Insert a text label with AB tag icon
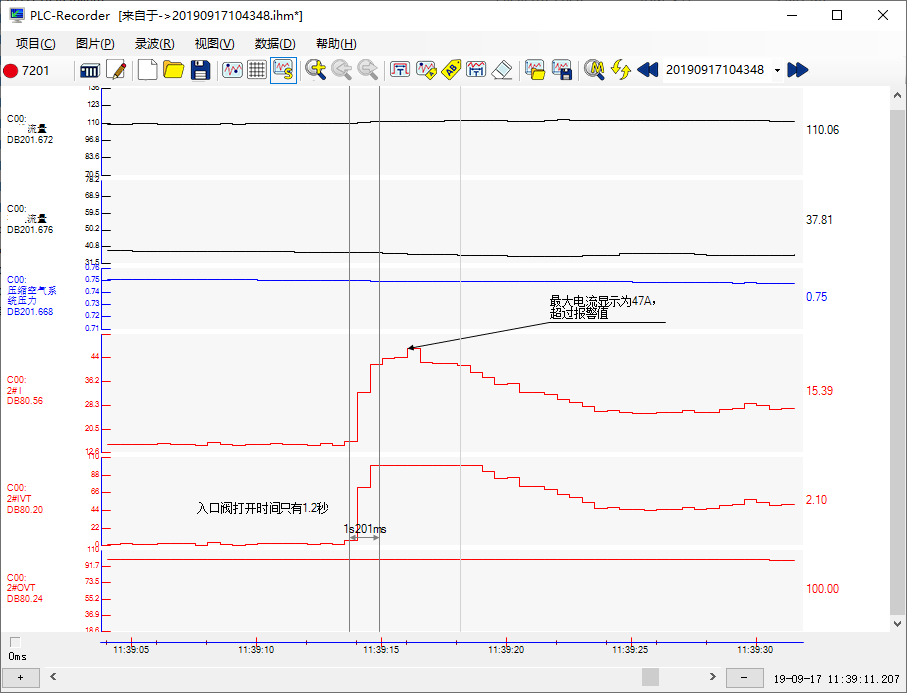The image size is (907, 693). point(451,70)
